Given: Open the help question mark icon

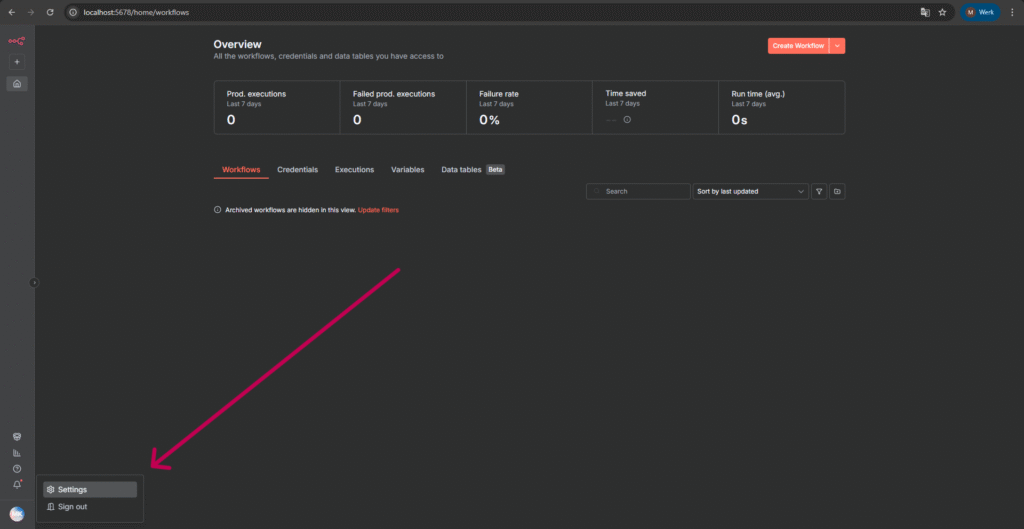Looking at the screenshot, I should tap(17, 469).
